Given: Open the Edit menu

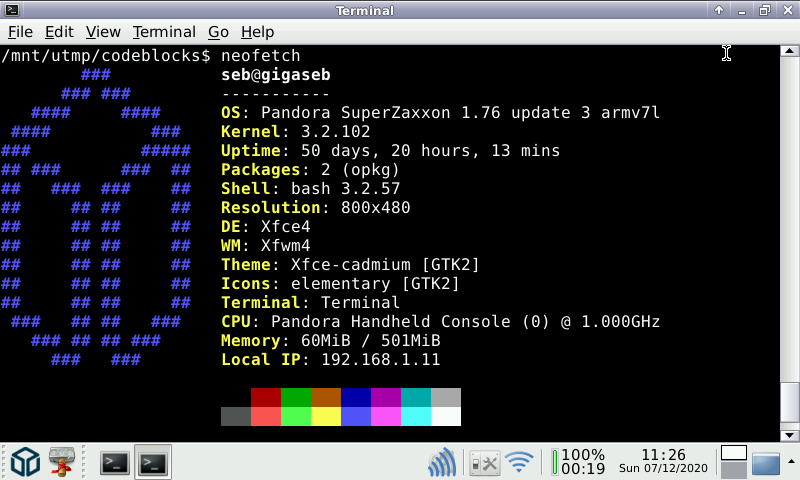Looking at the screenshot, I should click(x=59, y=32).
